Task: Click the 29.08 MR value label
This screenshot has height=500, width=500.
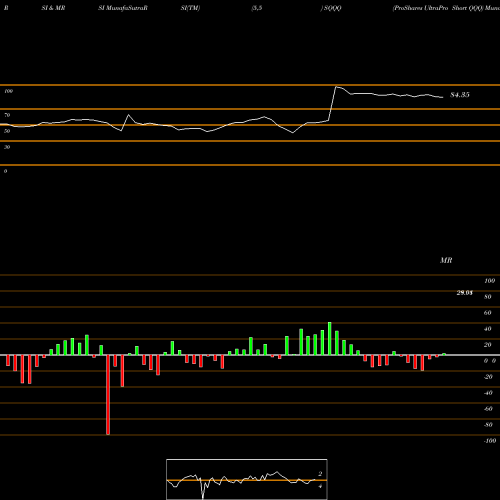Action: coord(464,293)
